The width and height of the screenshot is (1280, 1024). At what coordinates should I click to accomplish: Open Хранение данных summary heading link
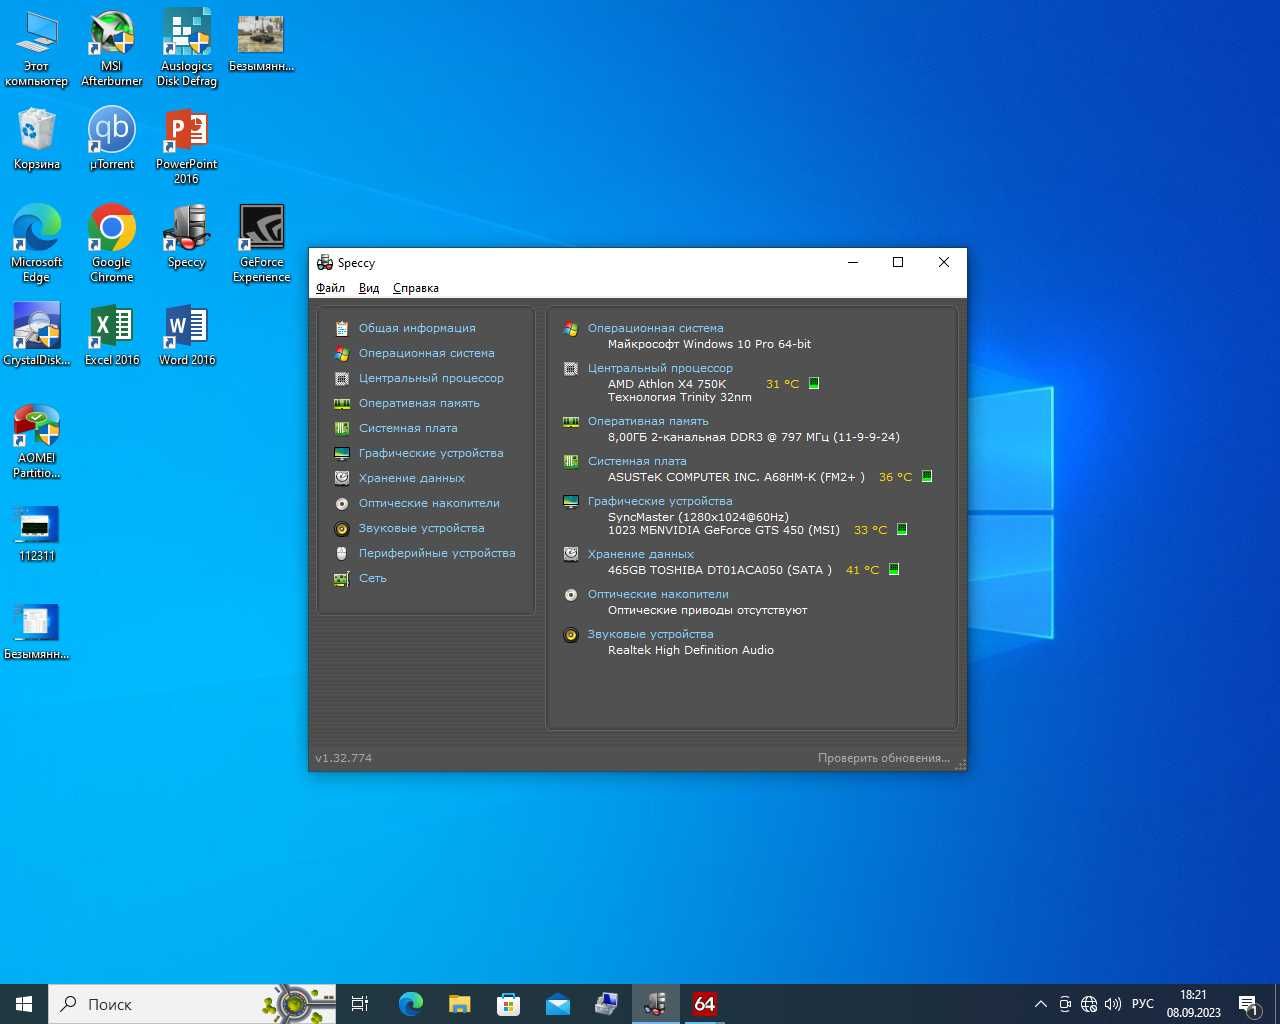(x=640, y=554)
